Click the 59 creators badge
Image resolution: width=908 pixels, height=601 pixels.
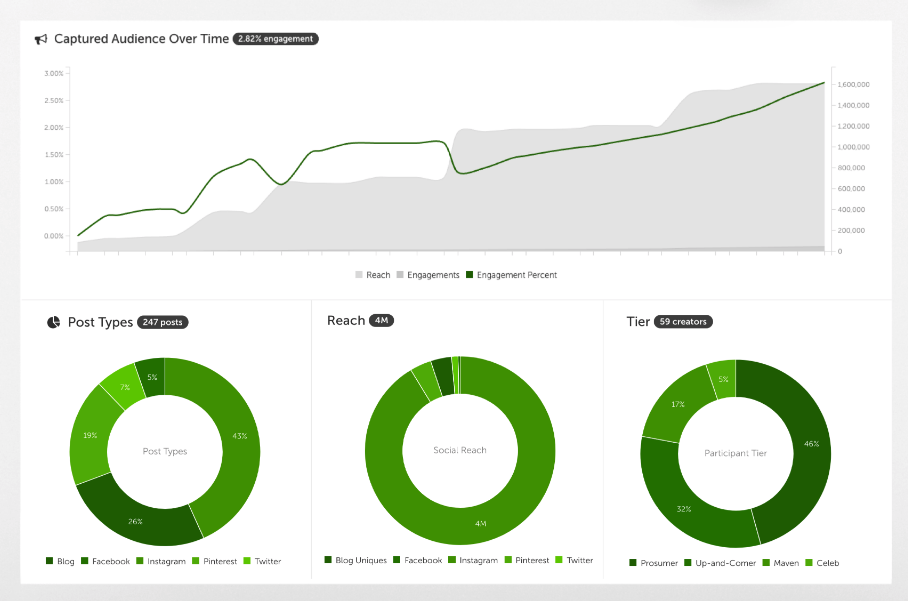point(683,322)
